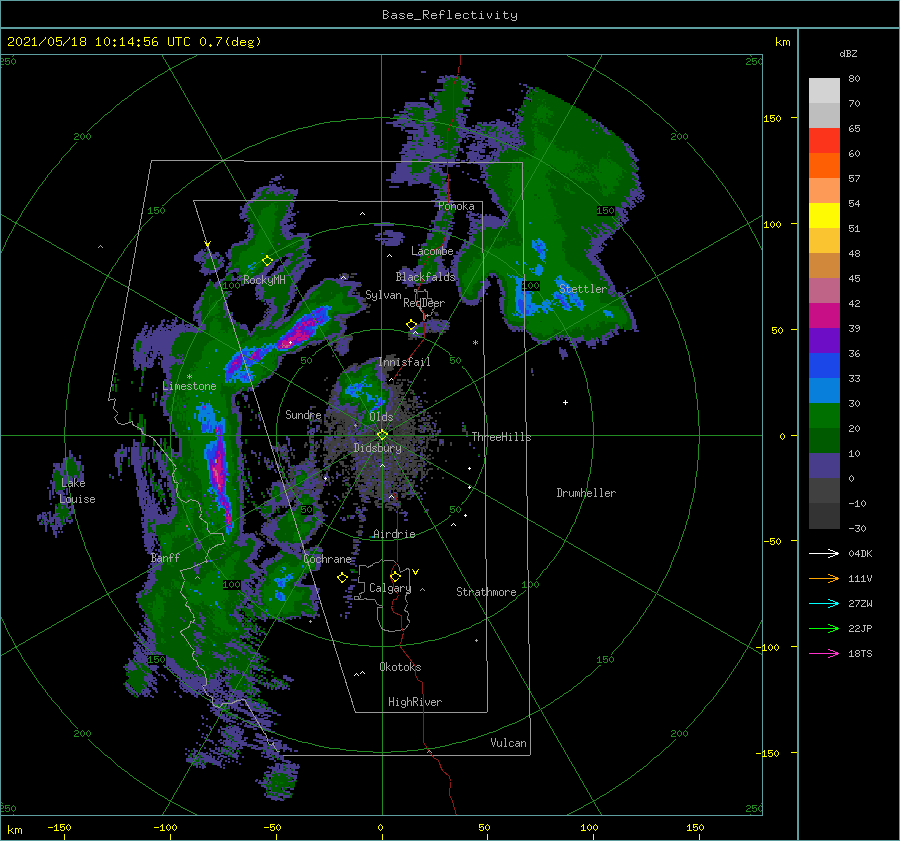
Task: Click the Vulcan label
Action: [508, 743]
